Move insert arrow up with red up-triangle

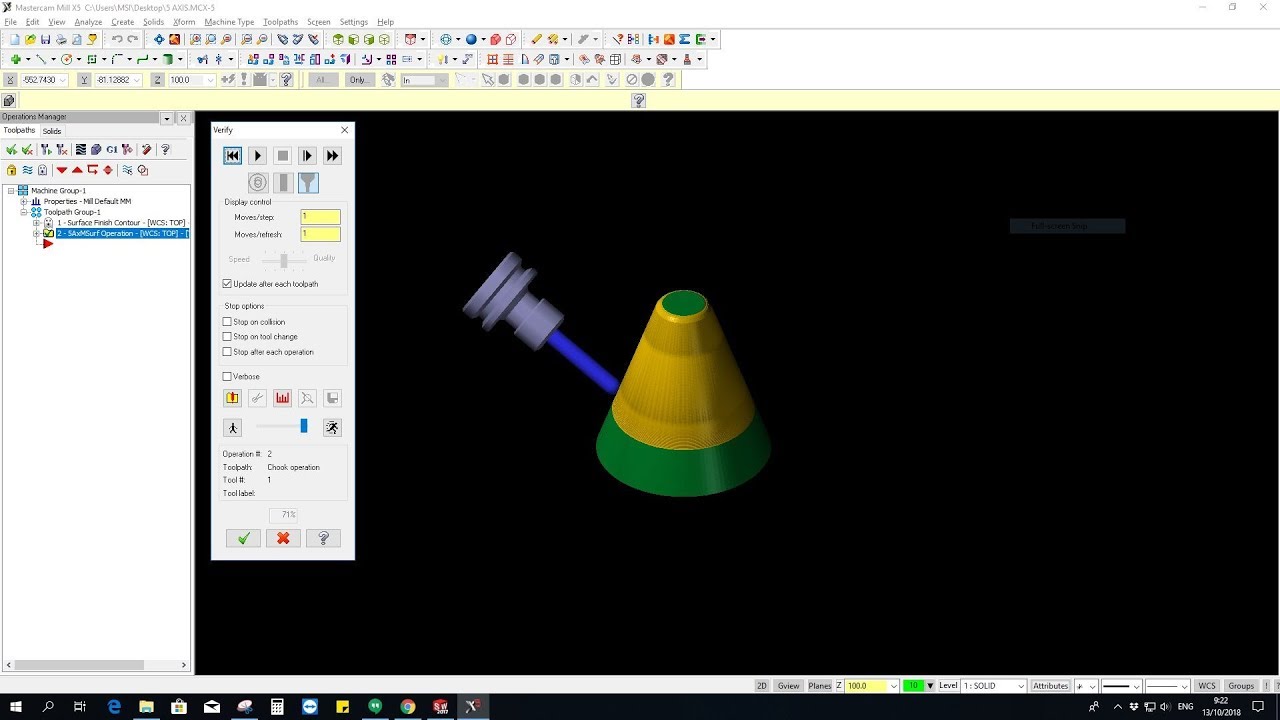pos(77,170)
